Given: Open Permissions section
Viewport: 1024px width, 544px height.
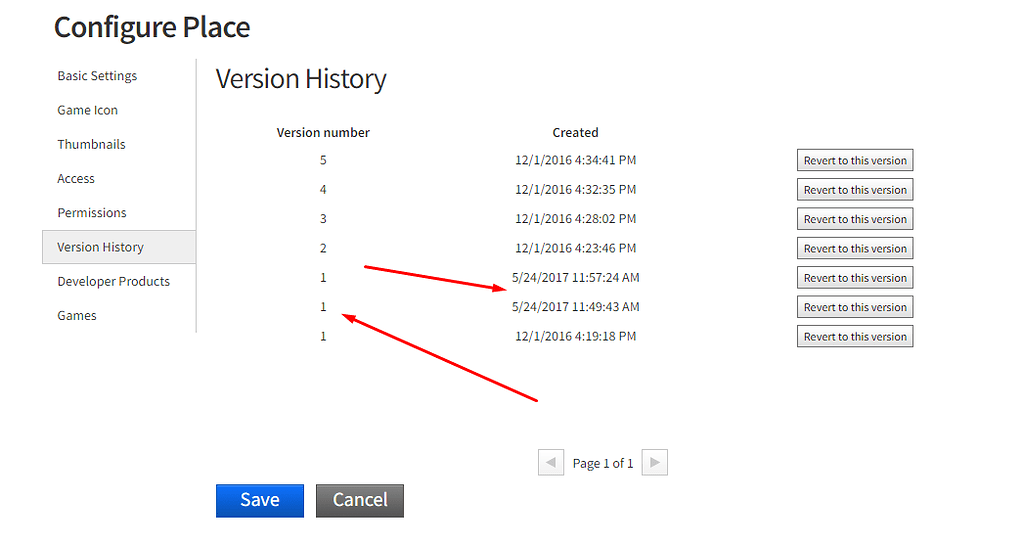Looking at the screenshot, I should tap(92, 213).
